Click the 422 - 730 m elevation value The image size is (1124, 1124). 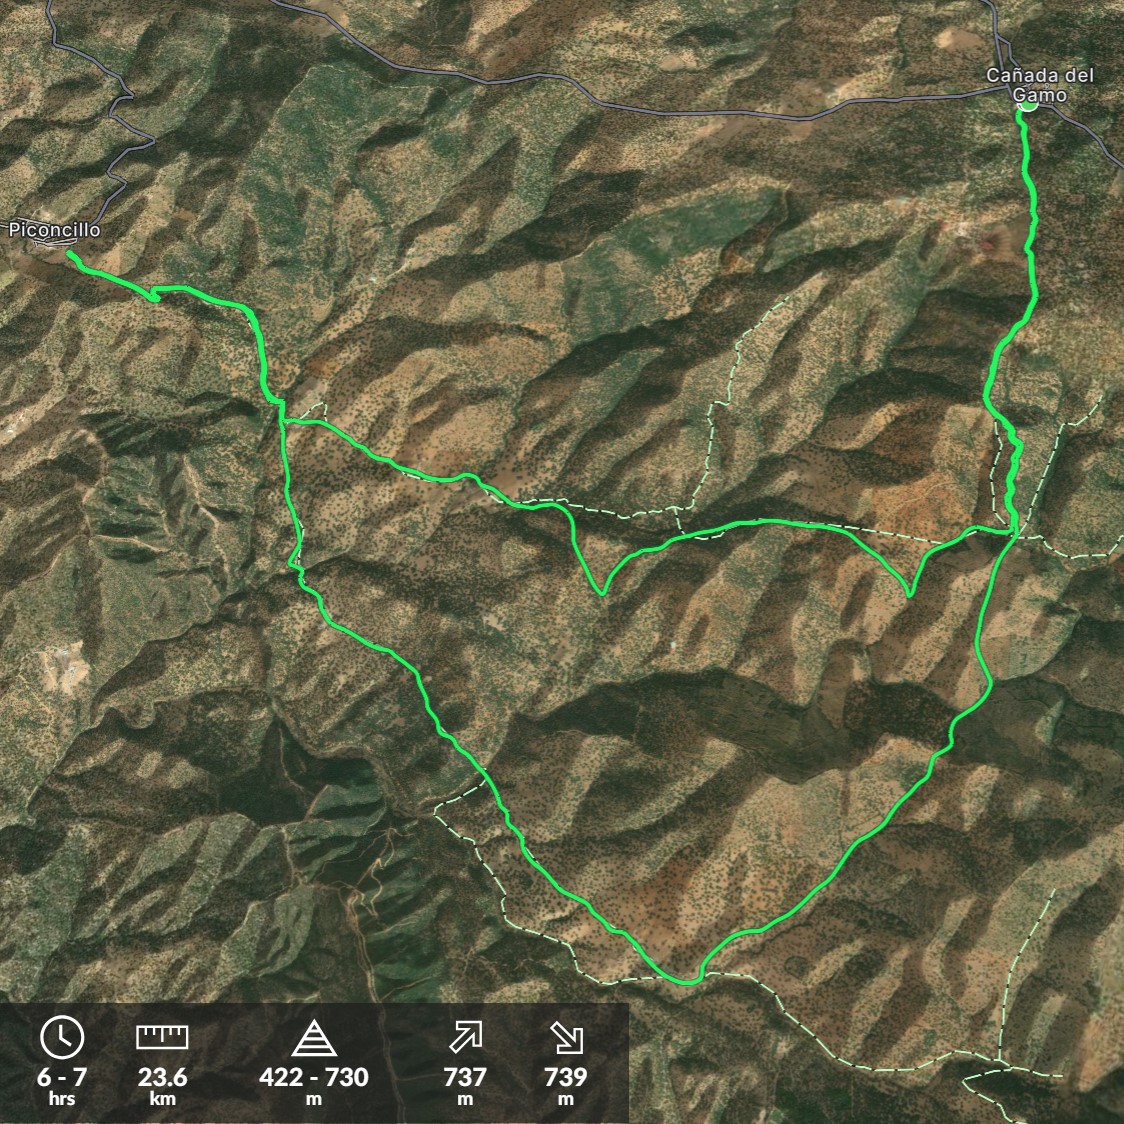tap(314, 1084)
